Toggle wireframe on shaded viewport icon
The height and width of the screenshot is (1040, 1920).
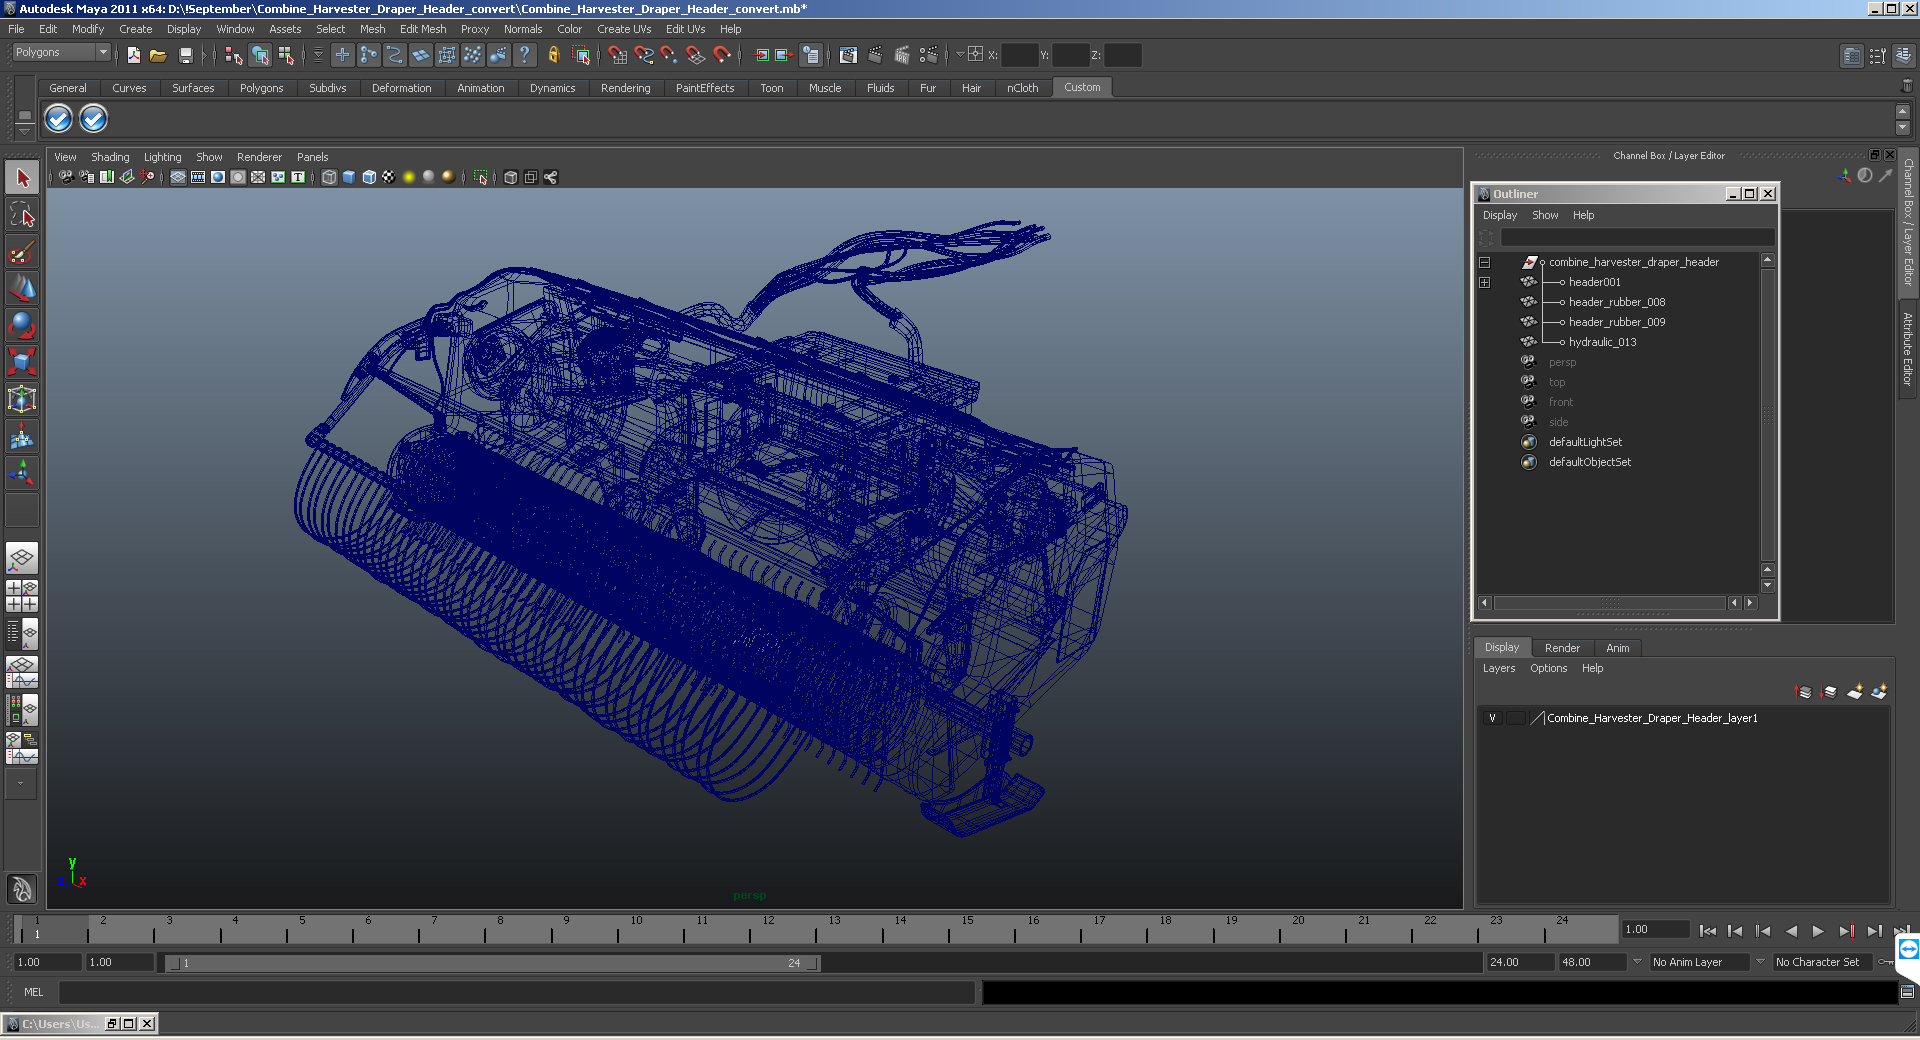pyautogui.click(x=369, y=177)
